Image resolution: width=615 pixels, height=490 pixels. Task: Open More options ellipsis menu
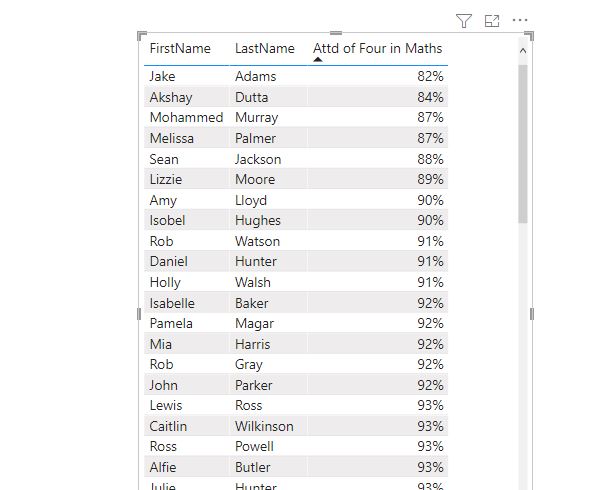coord(520,20)
